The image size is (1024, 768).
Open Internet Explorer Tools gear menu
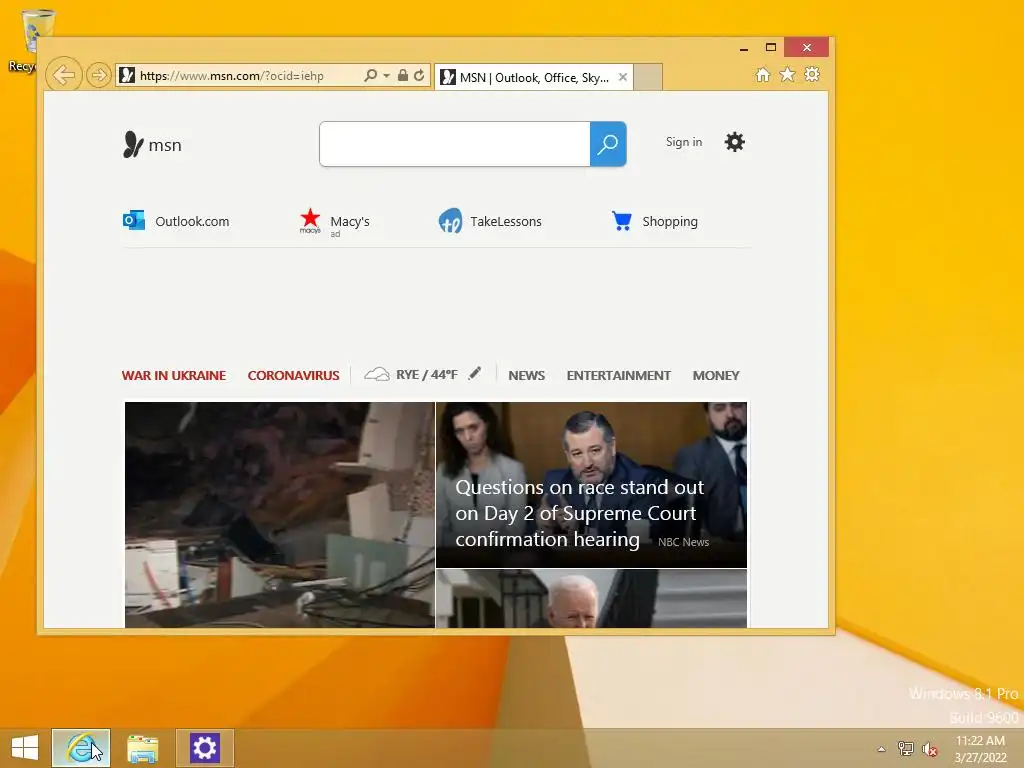812,74
